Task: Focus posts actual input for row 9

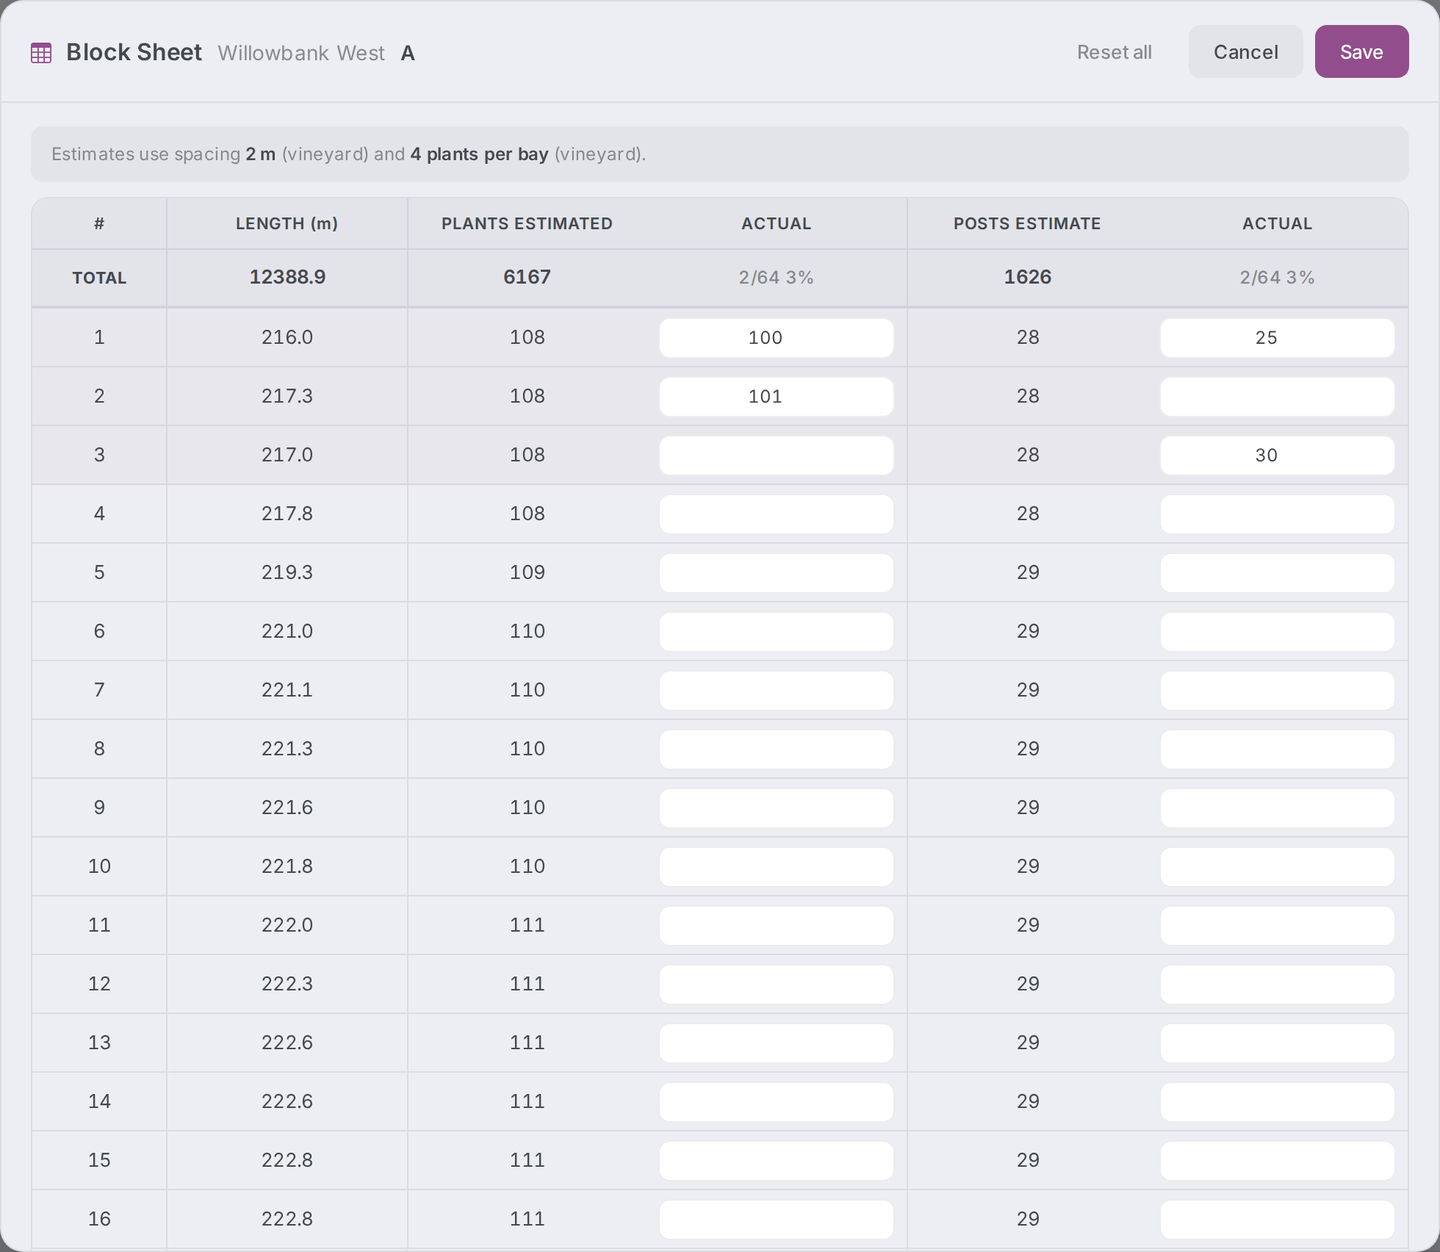Action: coord(1277,808)
